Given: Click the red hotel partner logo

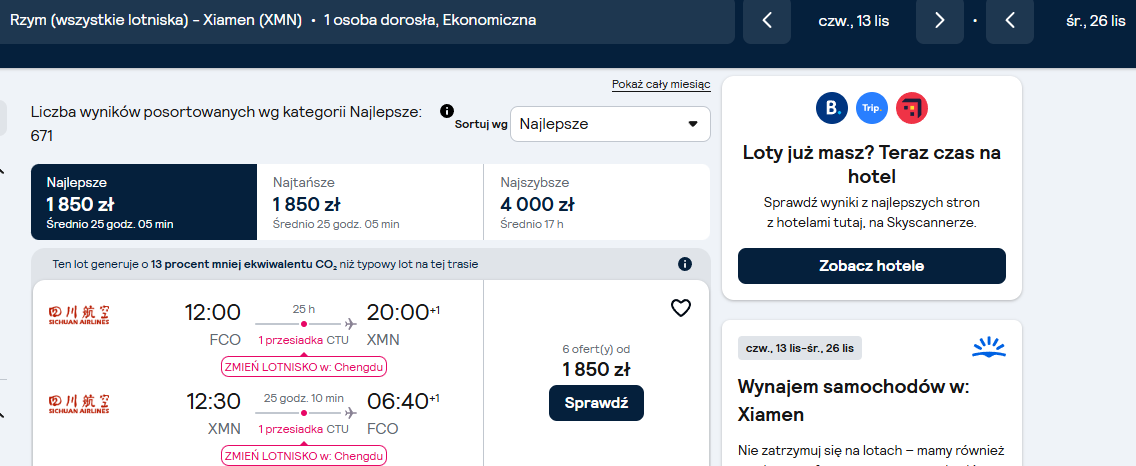Looking at the screenshot, I should point(911,109).
